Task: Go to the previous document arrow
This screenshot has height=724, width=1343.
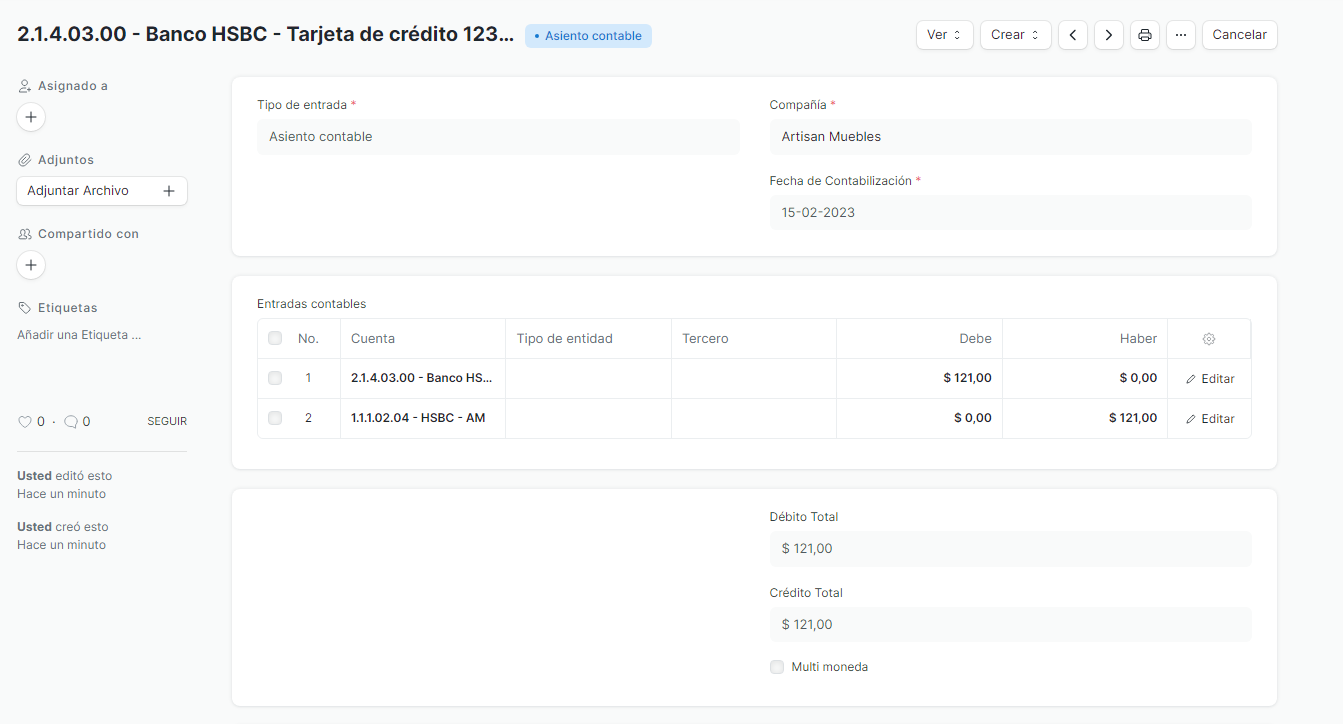Action: (x=1072, y=35)
